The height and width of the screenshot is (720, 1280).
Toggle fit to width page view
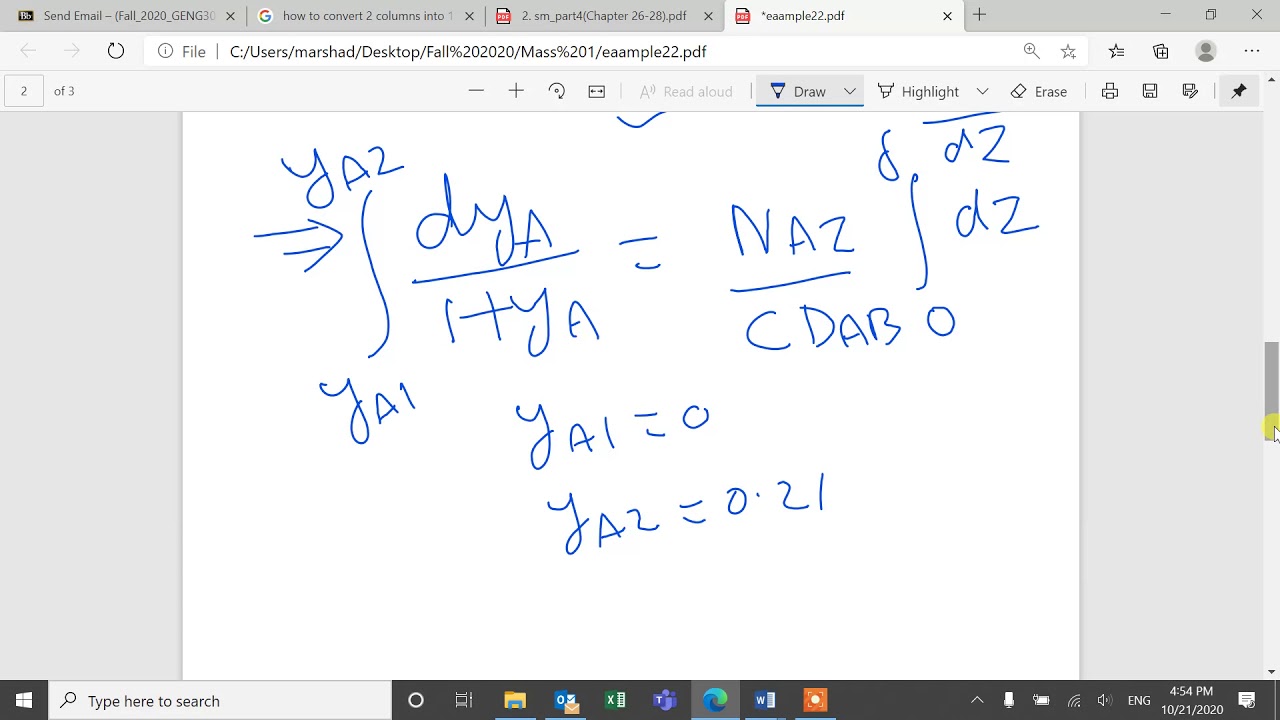tap(597, 91)
